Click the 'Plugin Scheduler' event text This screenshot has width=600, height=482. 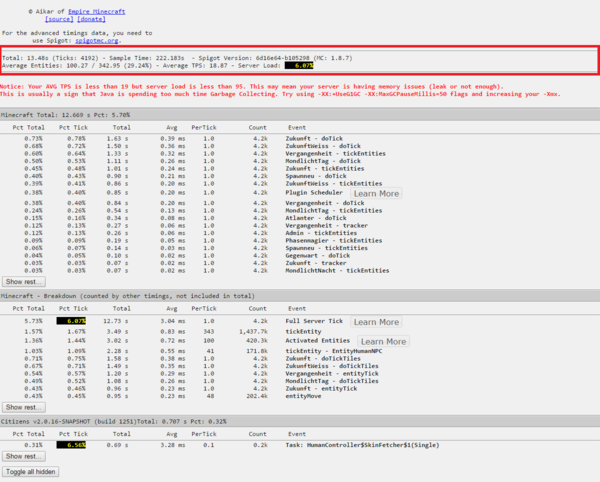tap(314, 192)
